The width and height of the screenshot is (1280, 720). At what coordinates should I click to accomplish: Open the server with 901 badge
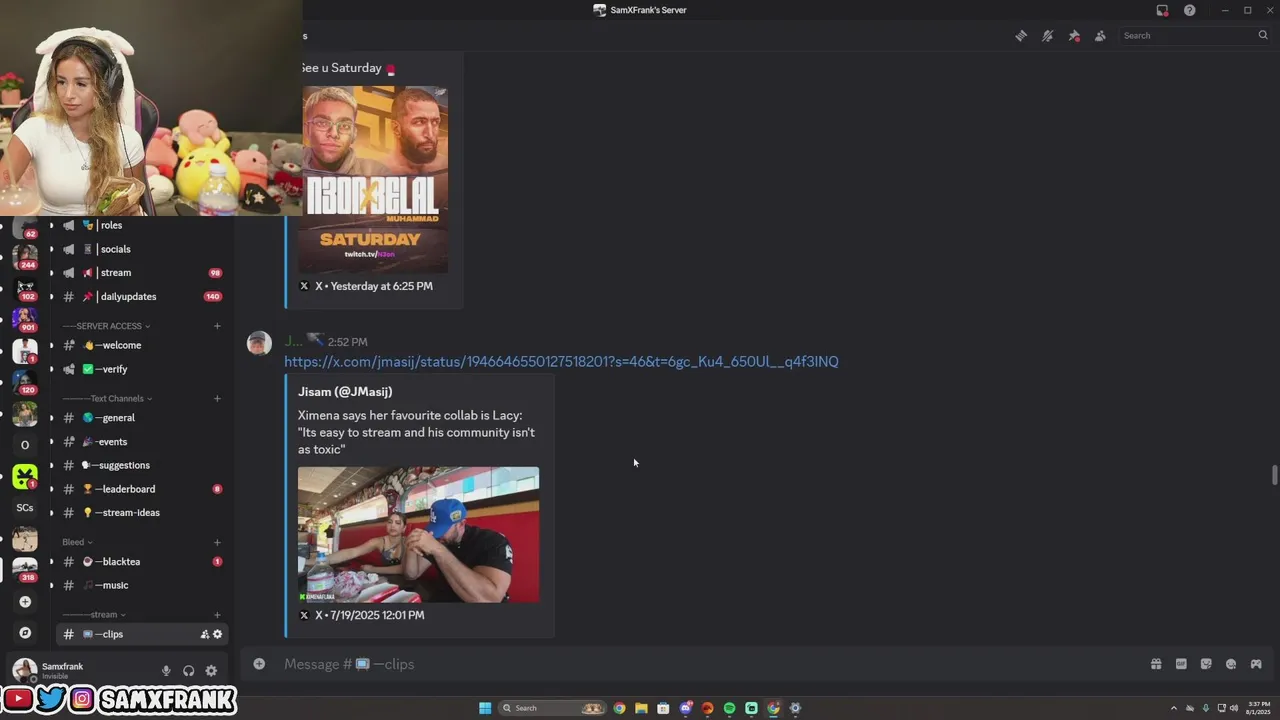pyautogui.click(x=25, y=319)
